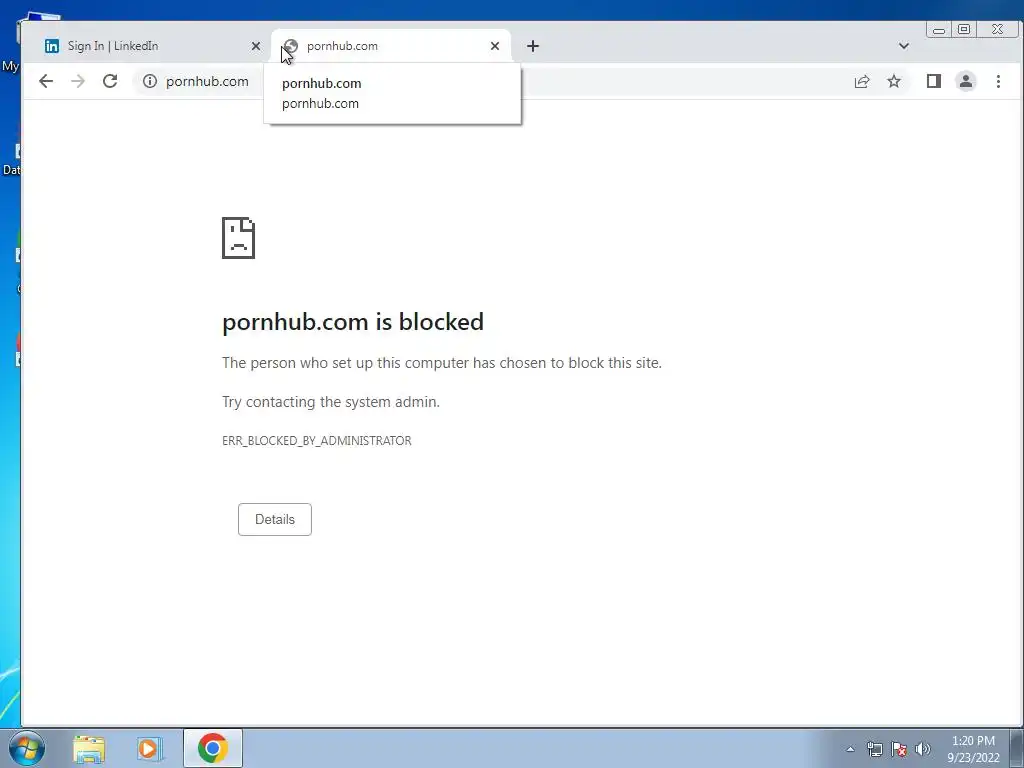Viewport: 1024px width, 768px height.
Task: Open the network status tray icon
Action: 874,749
